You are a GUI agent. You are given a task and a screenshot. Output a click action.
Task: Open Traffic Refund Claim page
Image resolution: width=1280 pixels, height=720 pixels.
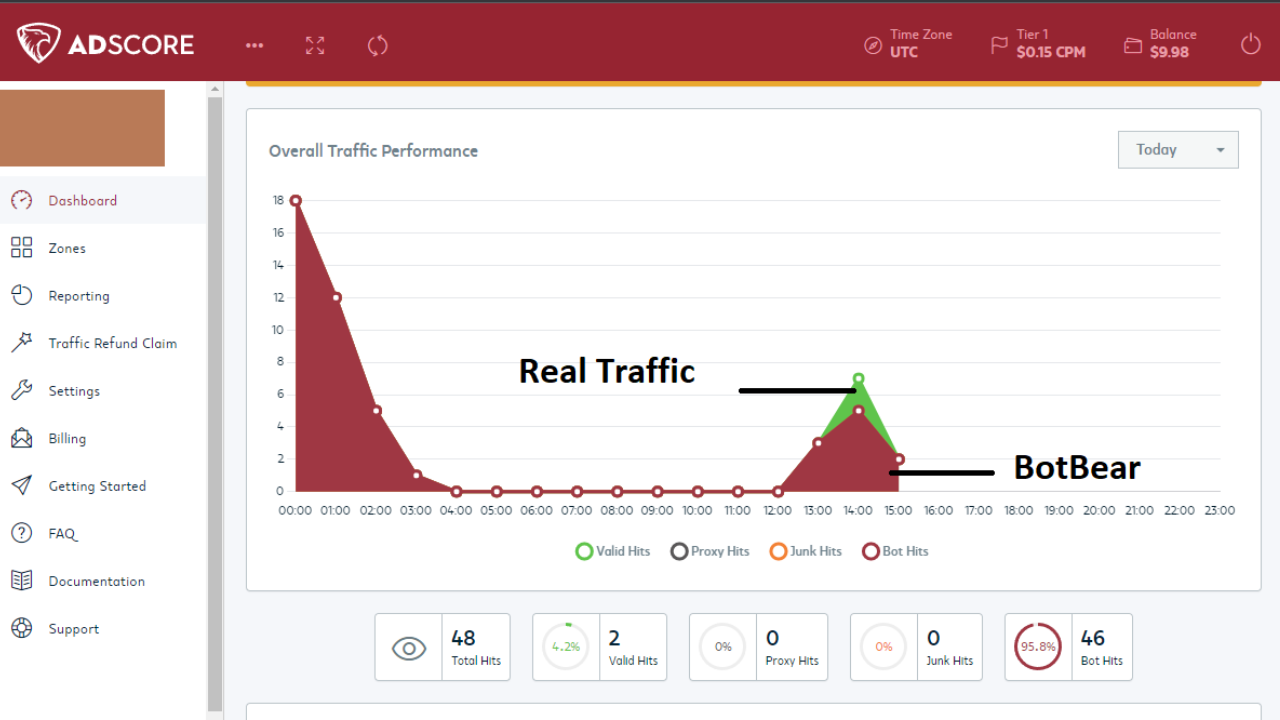tap(103, 343)
